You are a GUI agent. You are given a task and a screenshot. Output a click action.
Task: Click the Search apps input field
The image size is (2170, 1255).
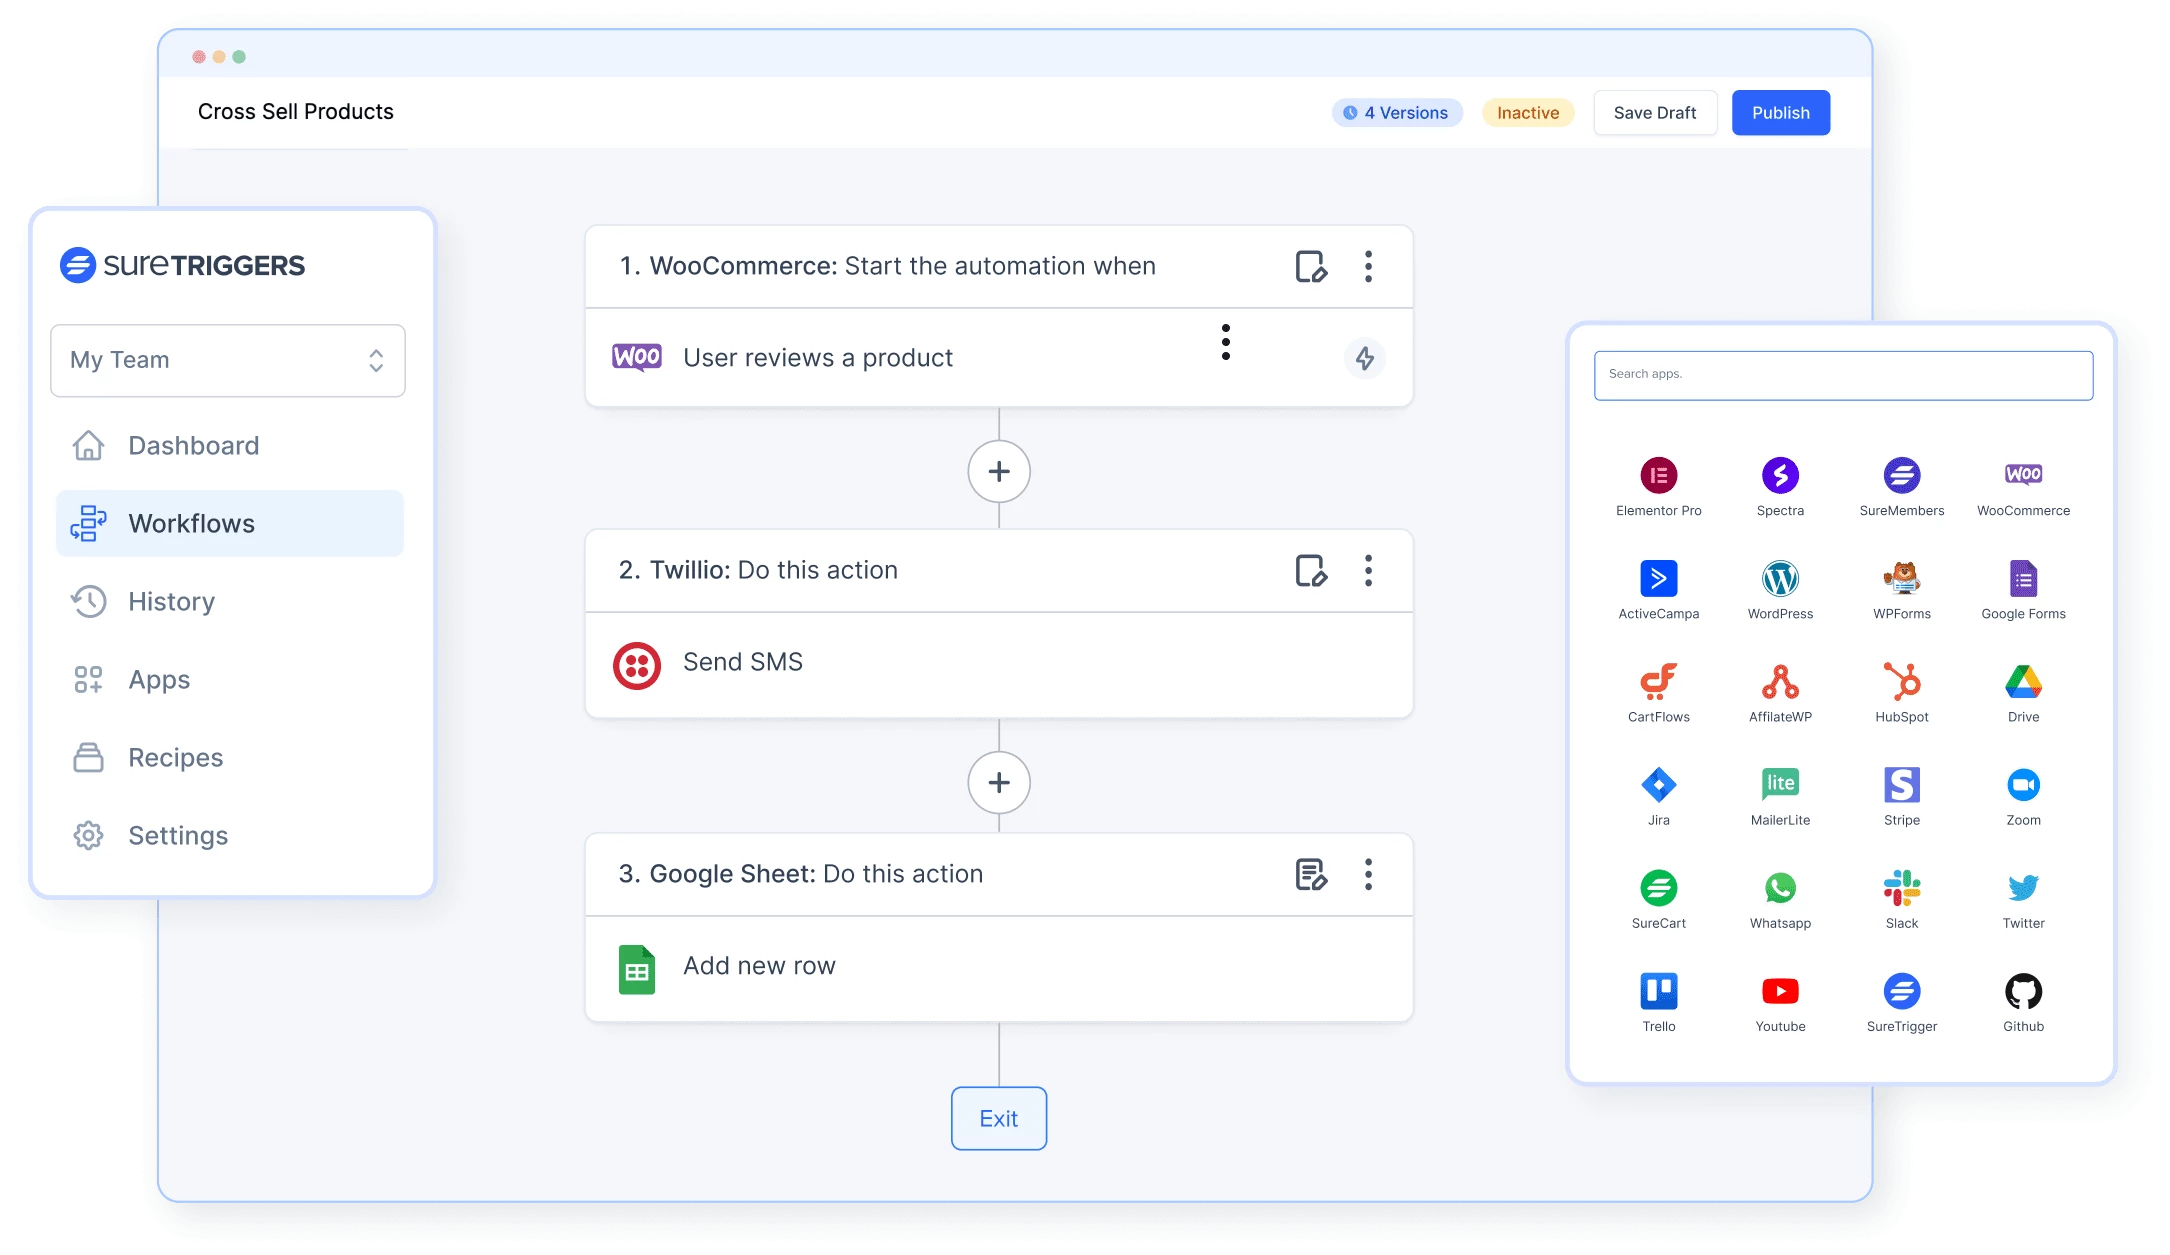pyautogui.click(x=1842, y=375)
